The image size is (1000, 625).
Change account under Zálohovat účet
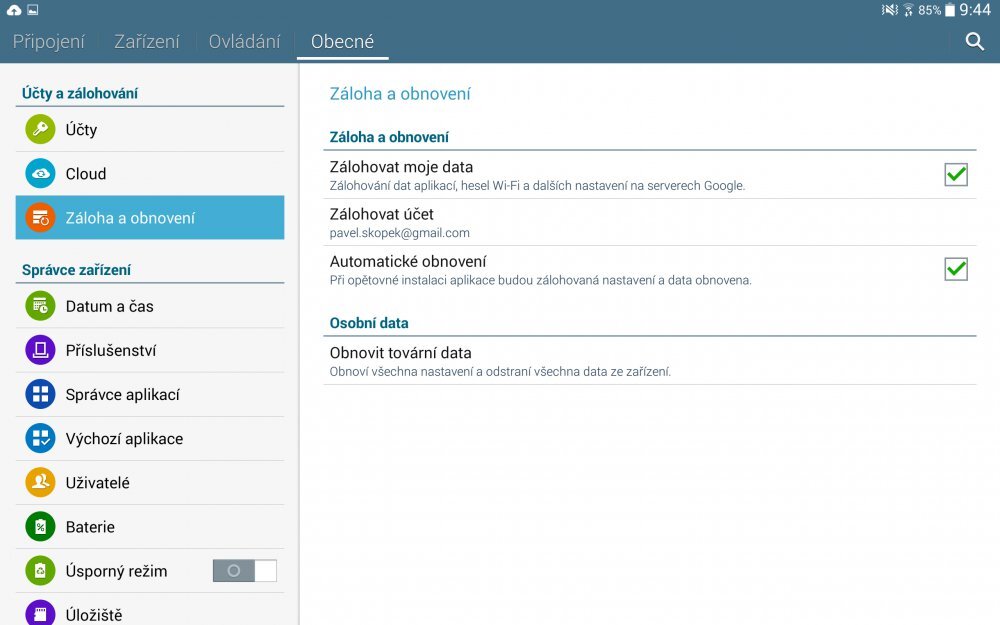[650, 220]
